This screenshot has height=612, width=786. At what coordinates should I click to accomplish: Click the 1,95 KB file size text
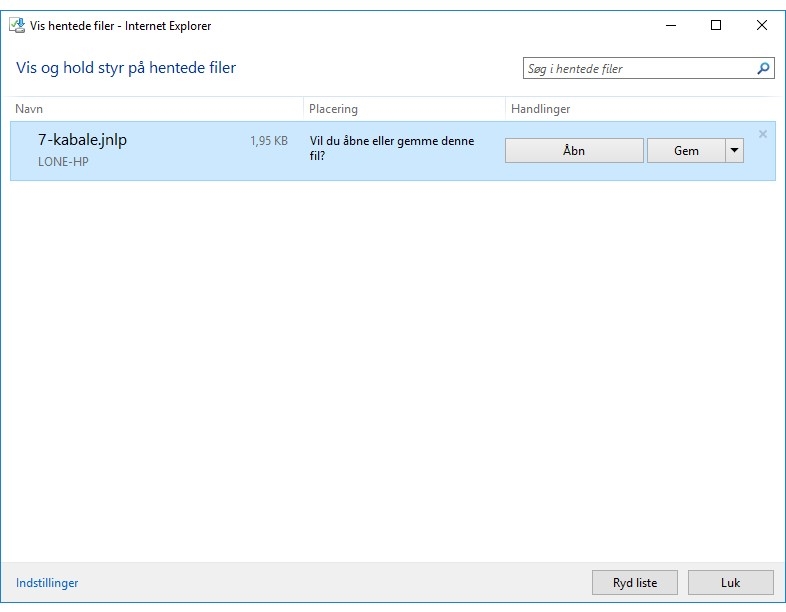point(268,142)
